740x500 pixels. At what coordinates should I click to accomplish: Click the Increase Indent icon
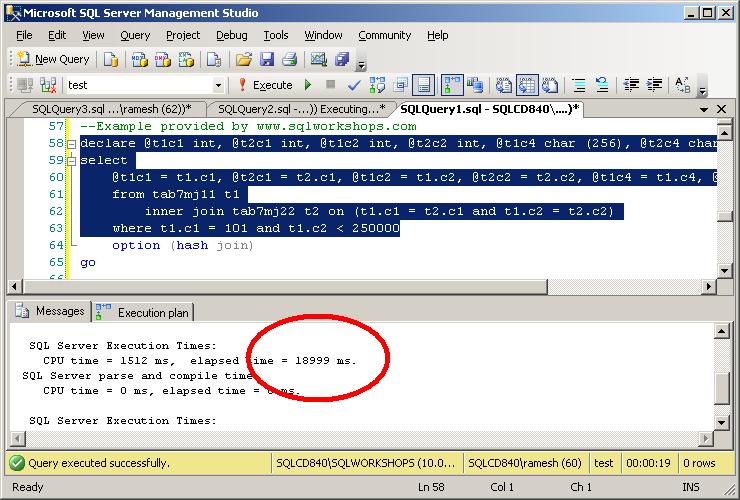[654, 85]
